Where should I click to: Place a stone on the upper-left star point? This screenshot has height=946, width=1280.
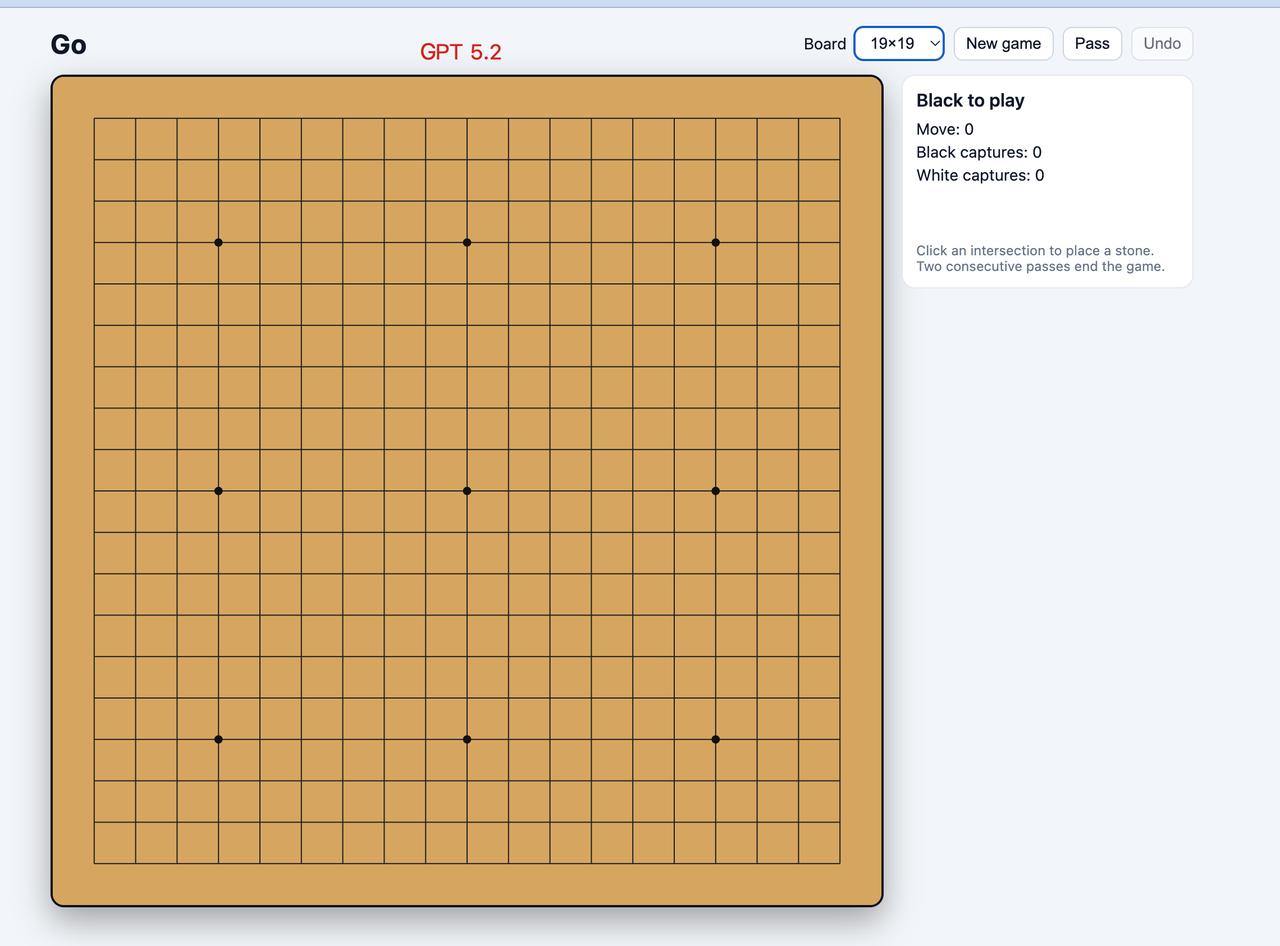click(218, 242)
